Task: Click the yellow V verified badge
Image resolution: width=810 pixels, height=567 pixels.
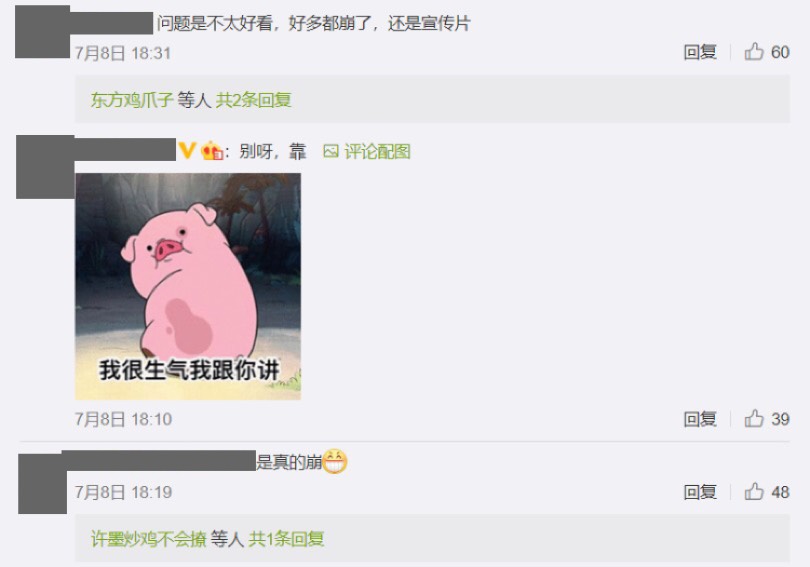Action: coord(187,151)
